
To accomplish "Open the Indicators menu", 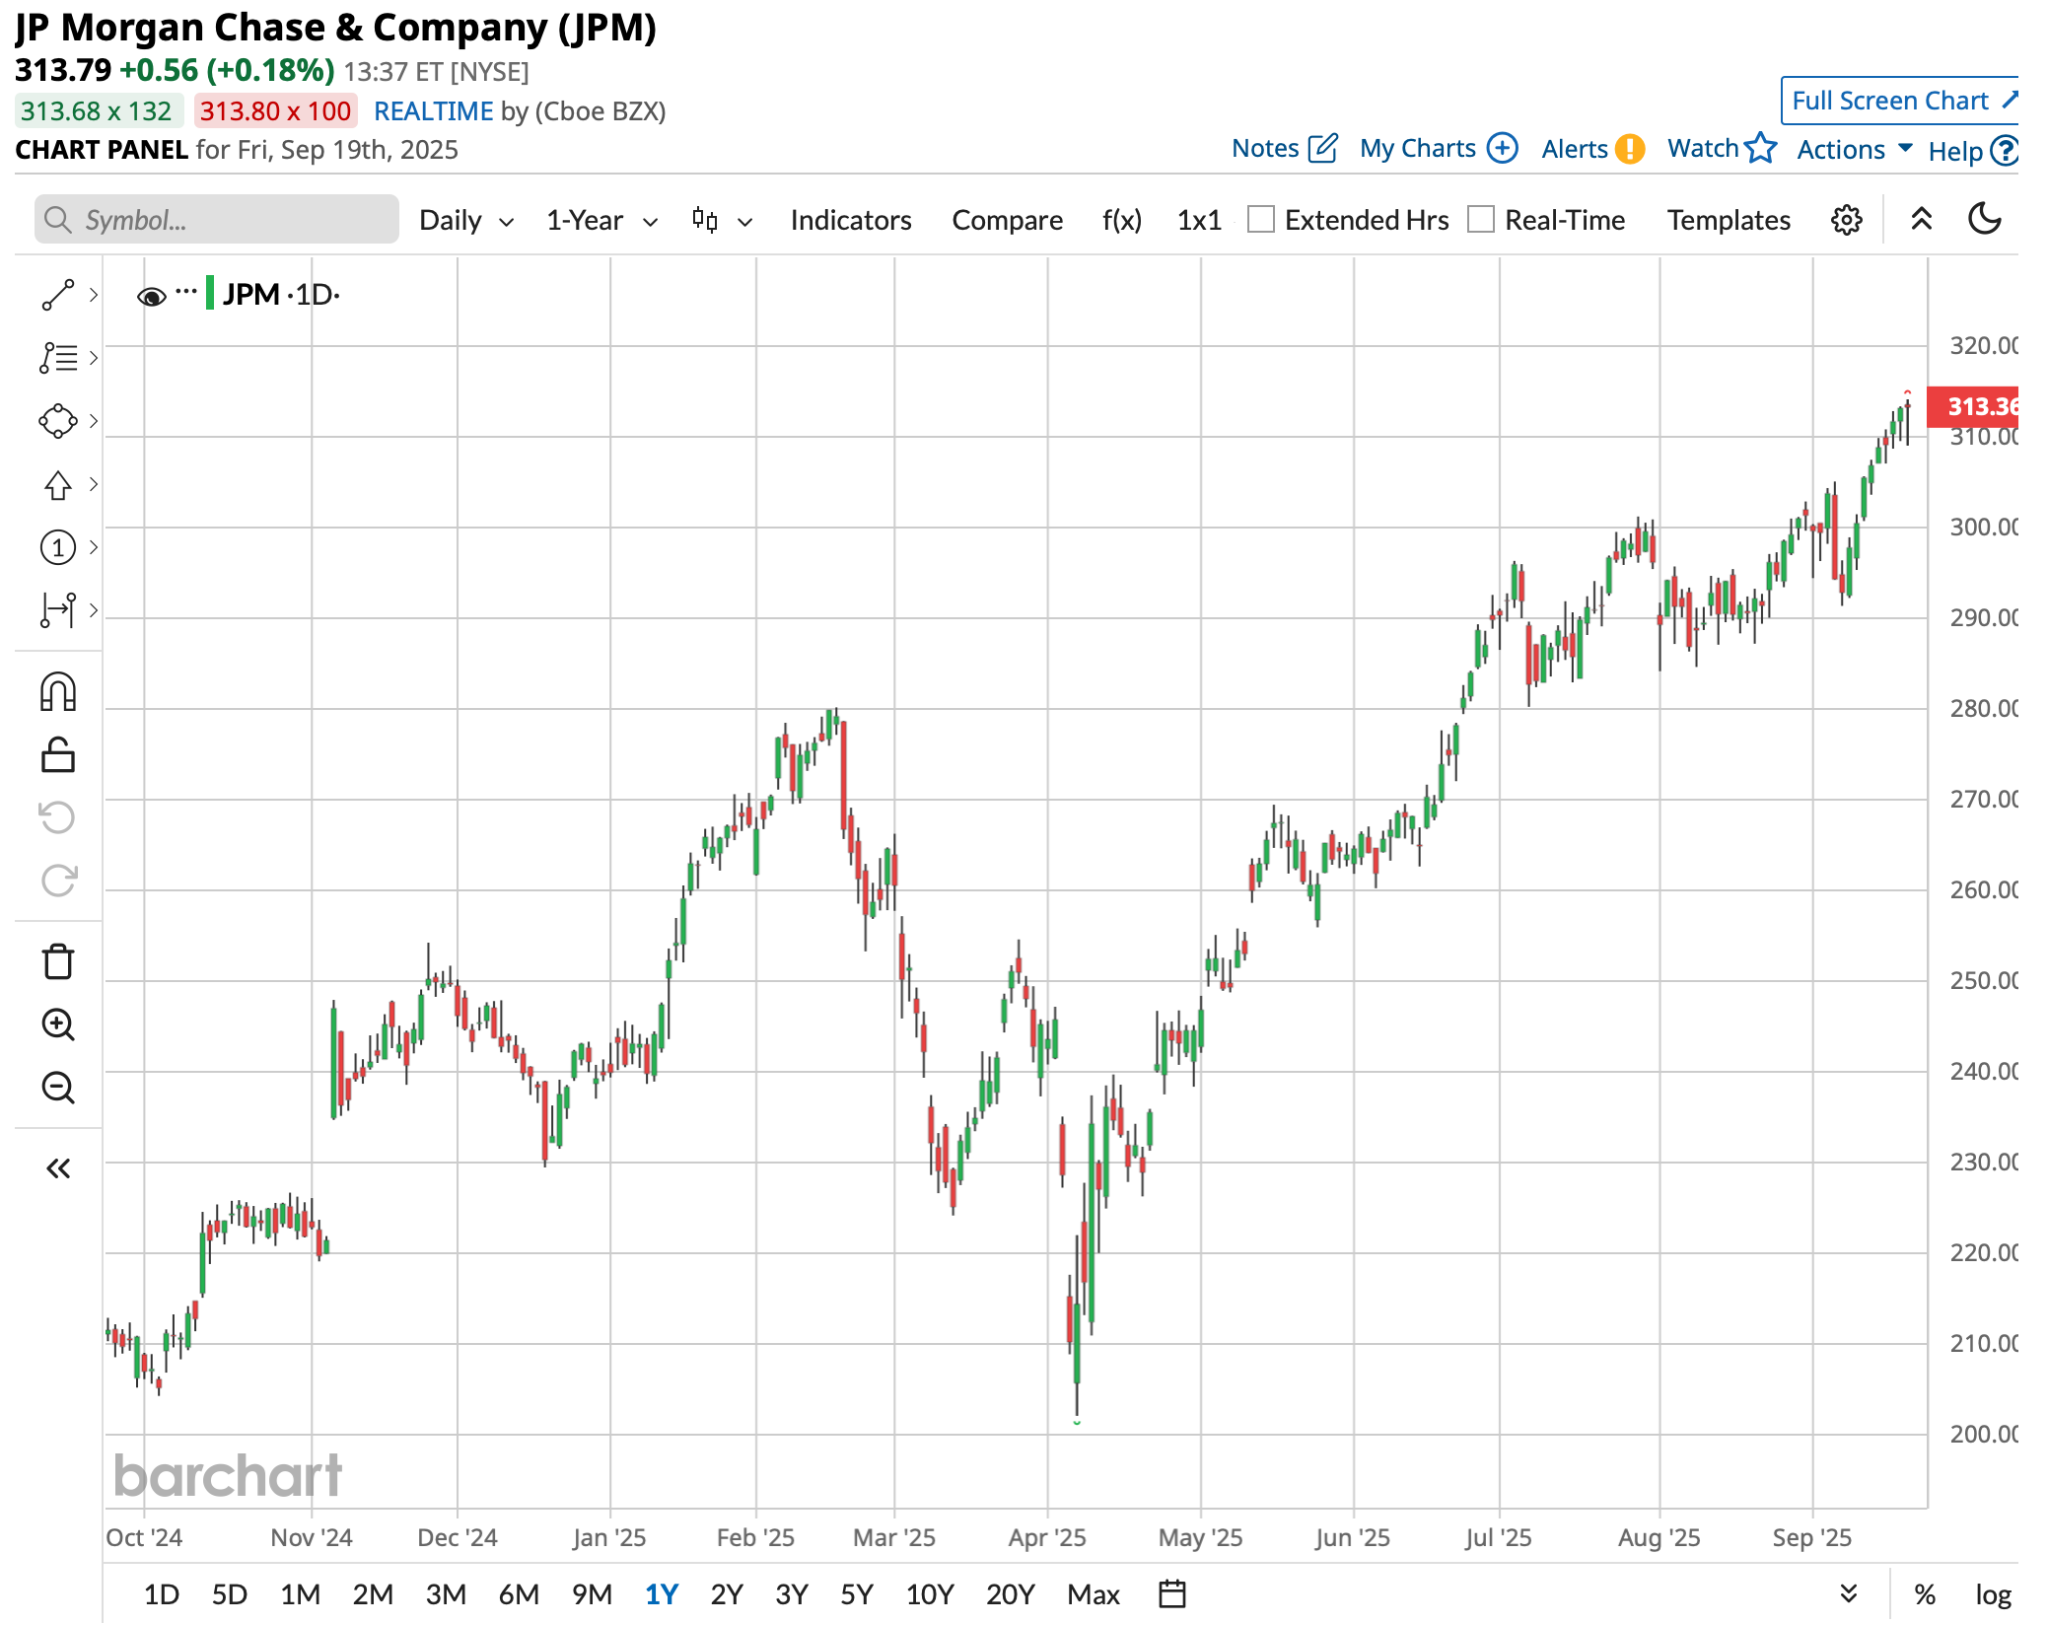I will tap(851, 220).
